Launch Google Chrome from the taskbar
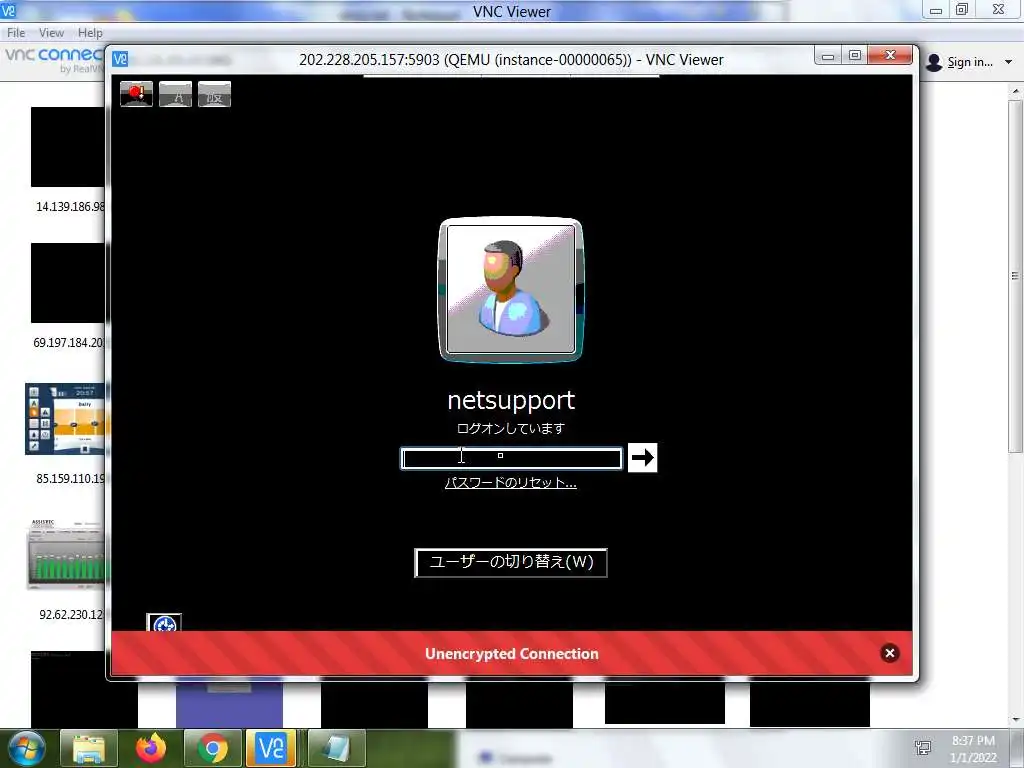This screenshot has height=768, width=1024. pyautogui.click(x=213, y=748)
